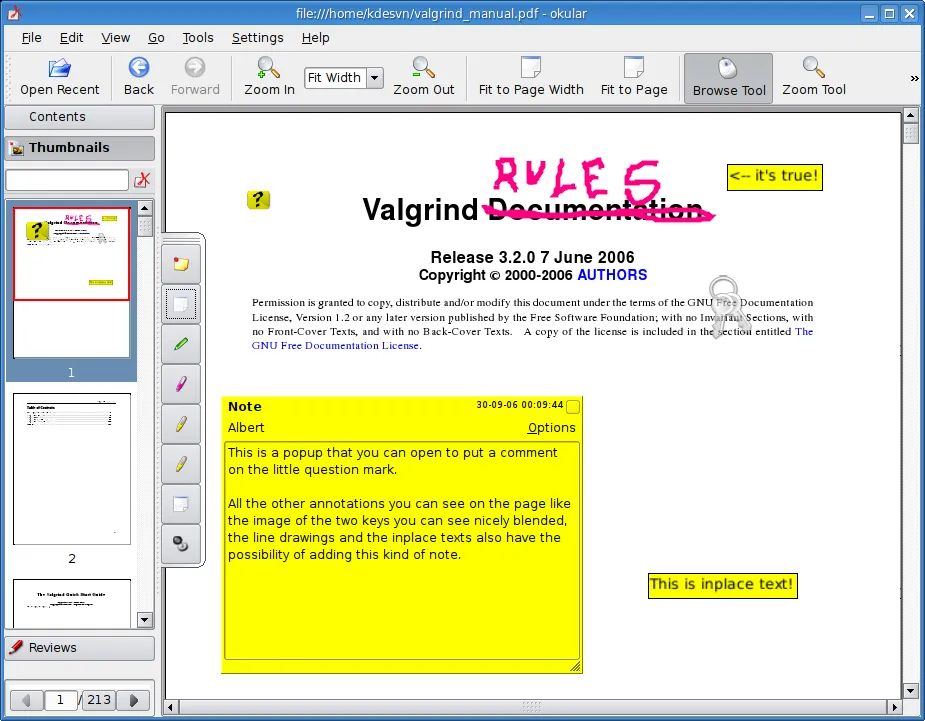The width and height of the screenshot is (925, 721).
Task: Select the page 1 thumbnail
Action: [71, 282]
